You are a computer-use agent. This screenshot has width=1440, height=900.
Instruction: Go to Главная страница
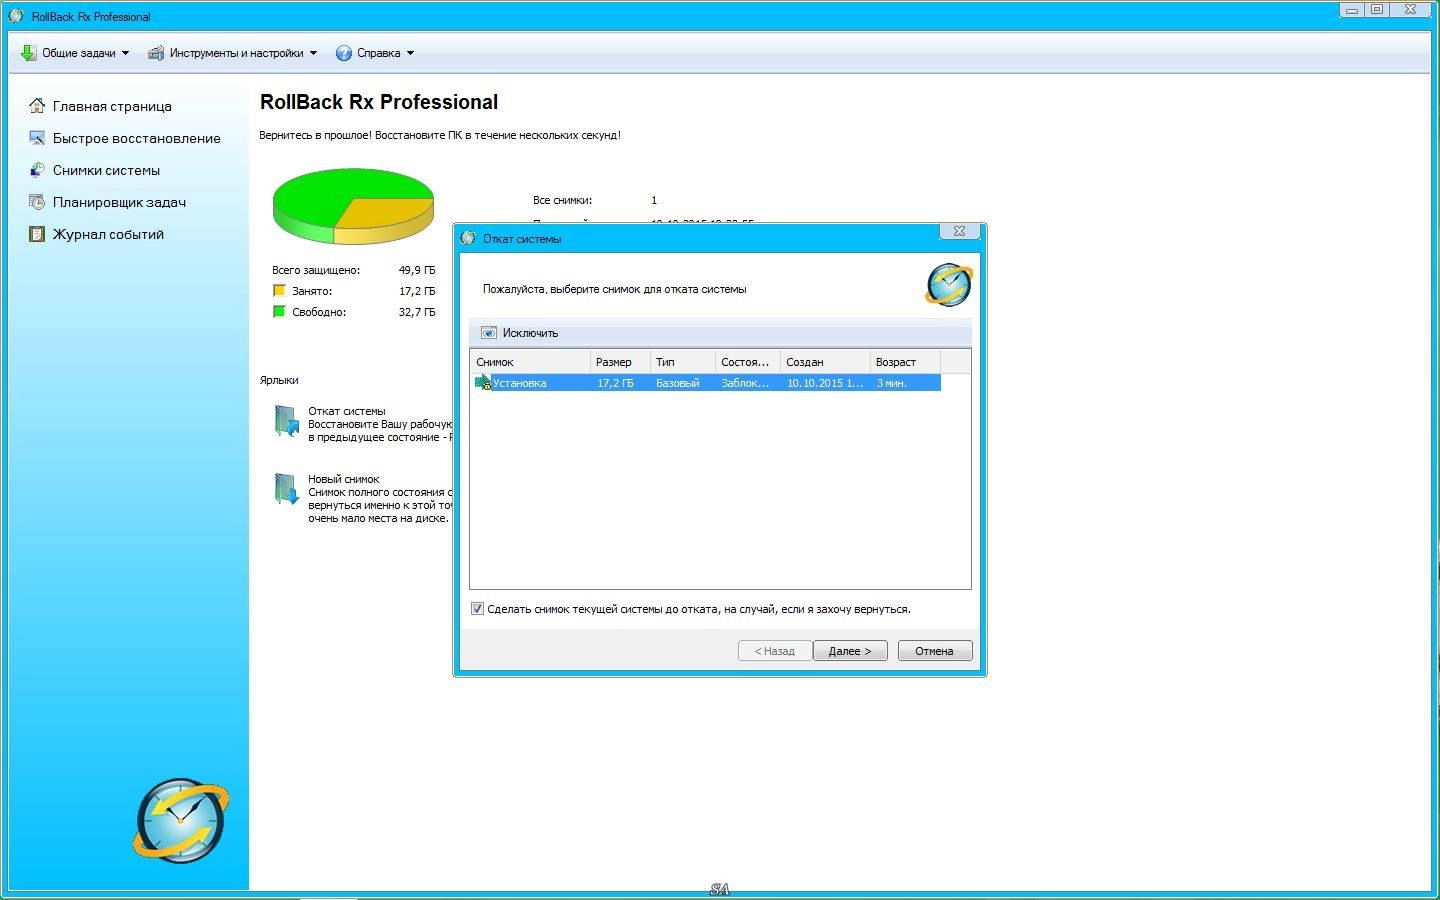click(x=112, y=106)
